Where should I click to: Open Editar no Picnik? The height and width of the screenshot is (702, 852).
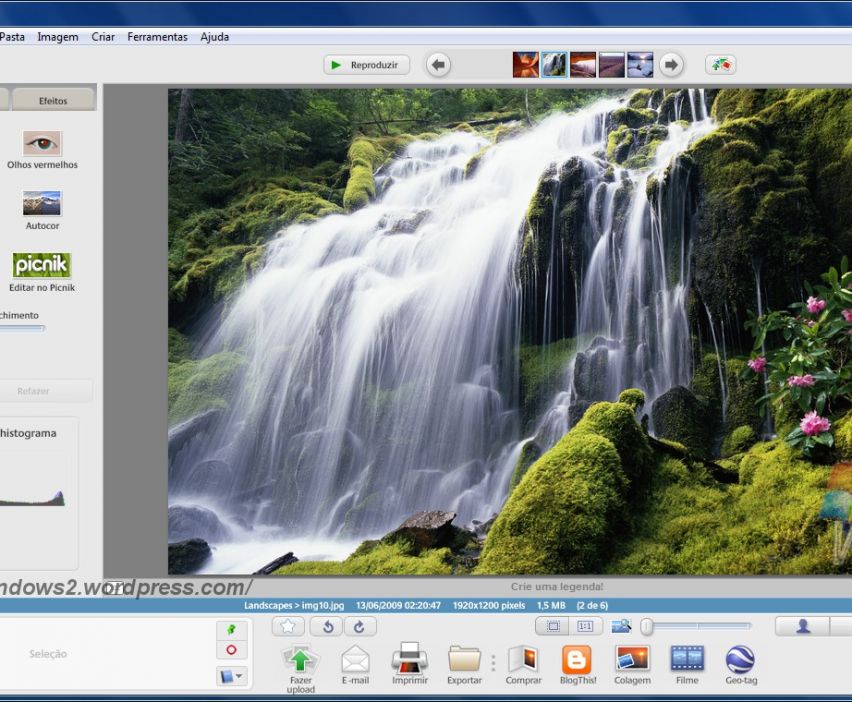pos(42,266)
